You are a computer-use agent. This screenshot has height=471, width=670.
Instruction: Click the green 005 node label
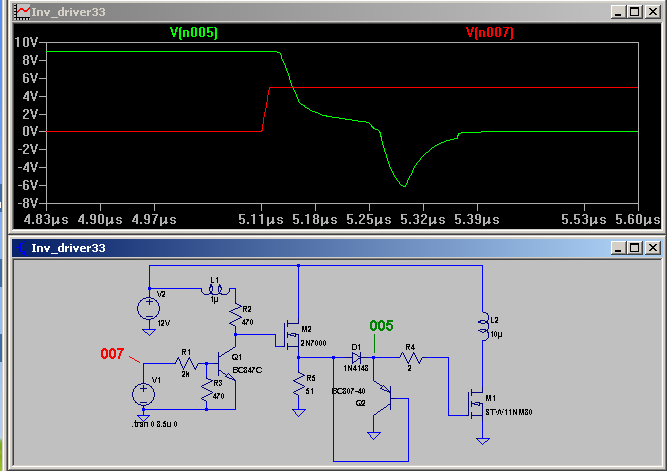point(382,326)
